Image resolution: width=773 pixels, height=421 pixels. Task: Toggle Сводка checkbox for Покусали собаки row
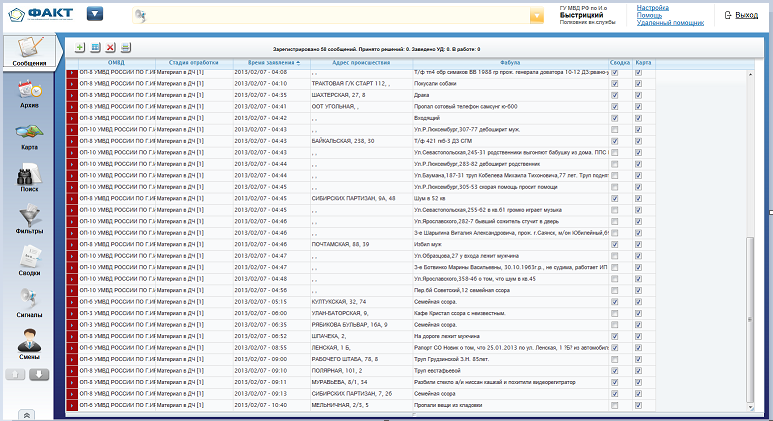tap(615, 84)
